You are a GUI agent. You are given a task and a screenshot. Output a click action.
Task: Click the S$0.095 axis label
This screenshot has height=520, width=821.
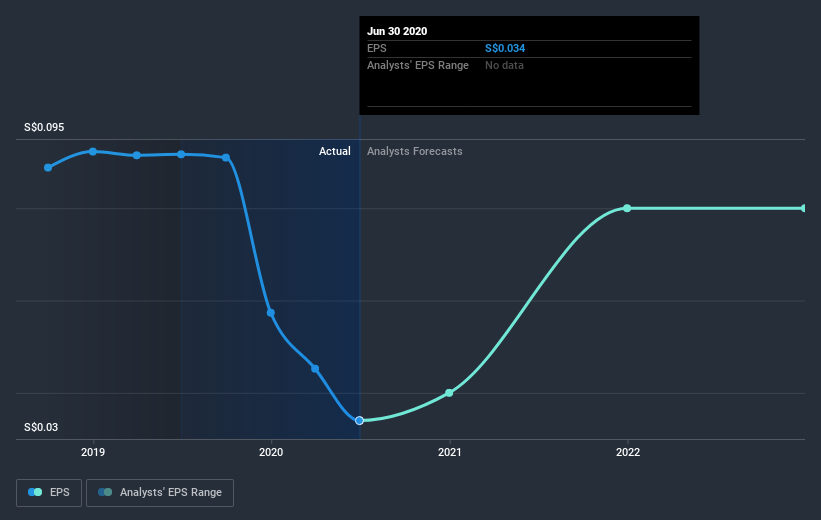(44, 127)
